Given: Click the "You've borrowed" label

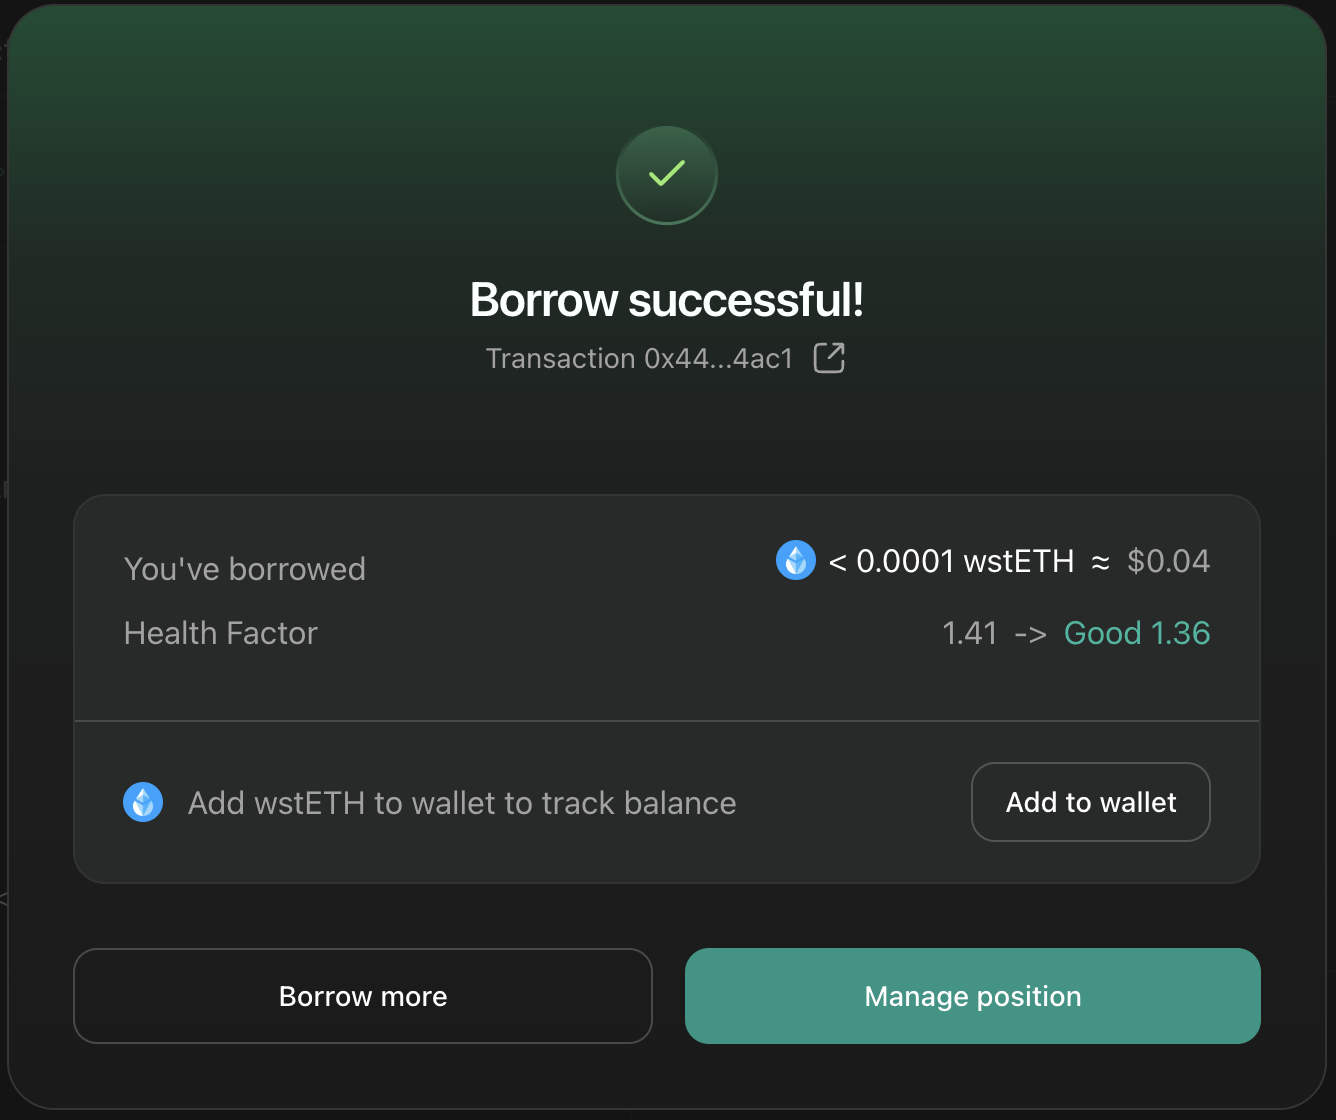Looking at the screenshot, I should tap(245, 569).
